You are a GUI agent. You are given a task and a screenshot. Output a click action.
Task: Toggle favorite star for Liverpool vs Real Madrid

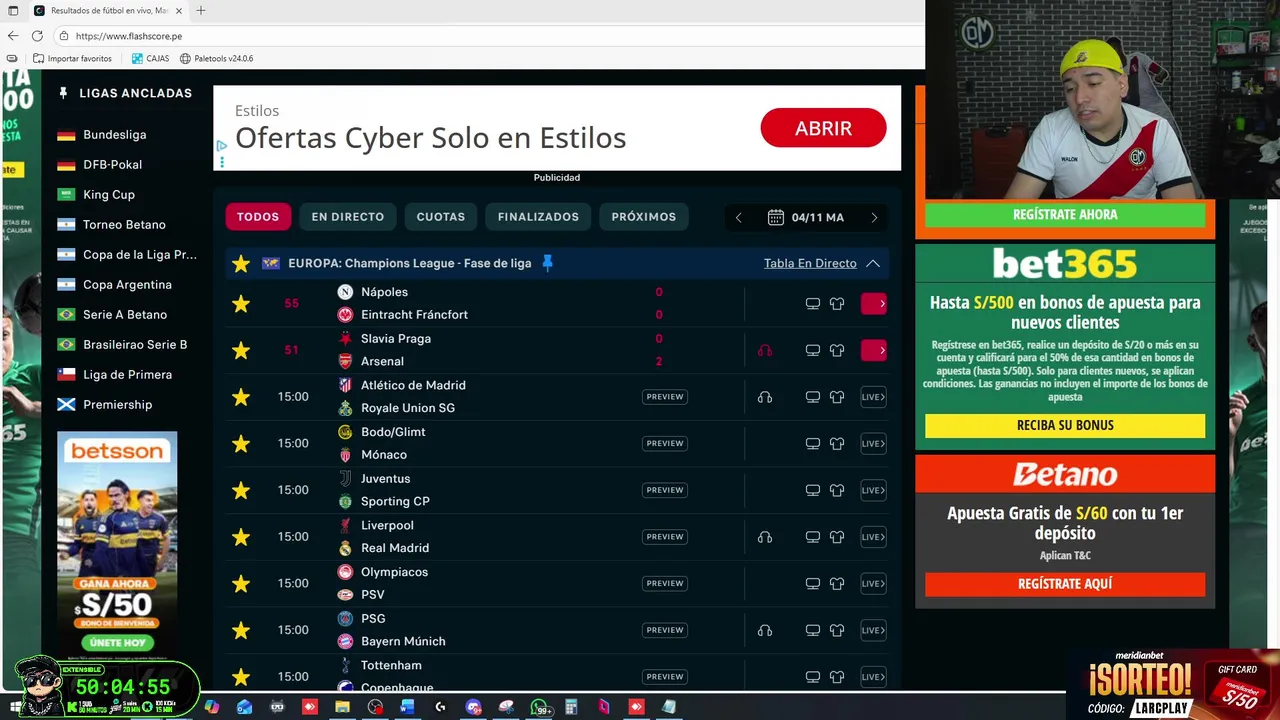tap(241, 537)
